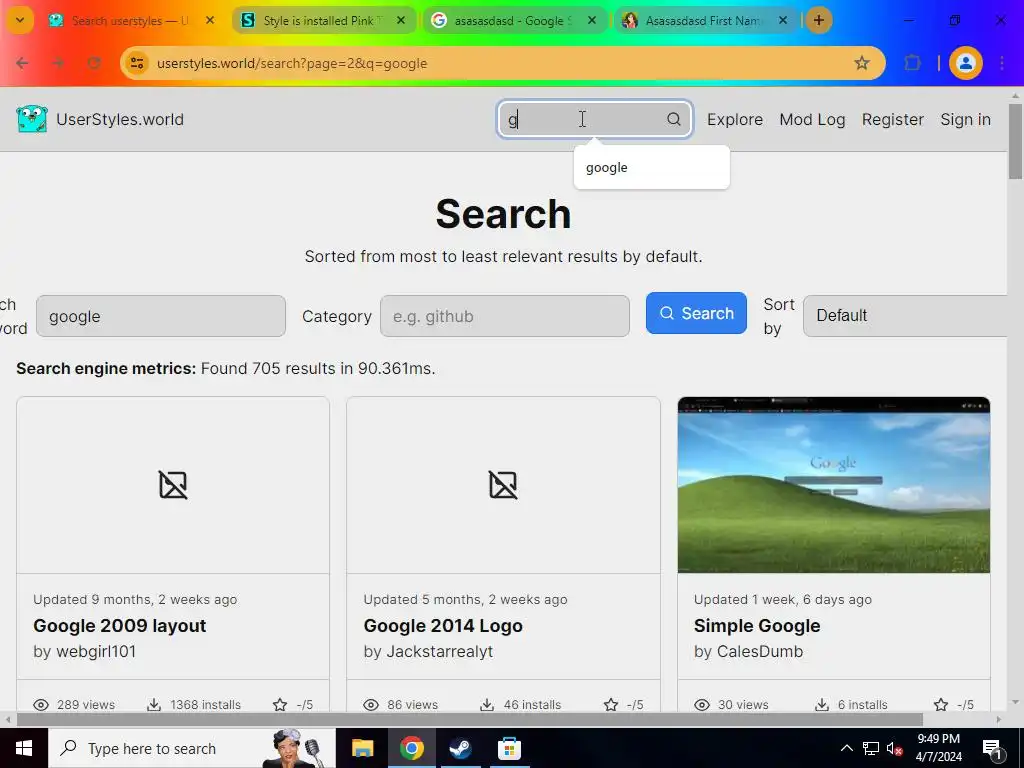Click the installs download icon showing 1368 installs

click(x=153, y=705)
